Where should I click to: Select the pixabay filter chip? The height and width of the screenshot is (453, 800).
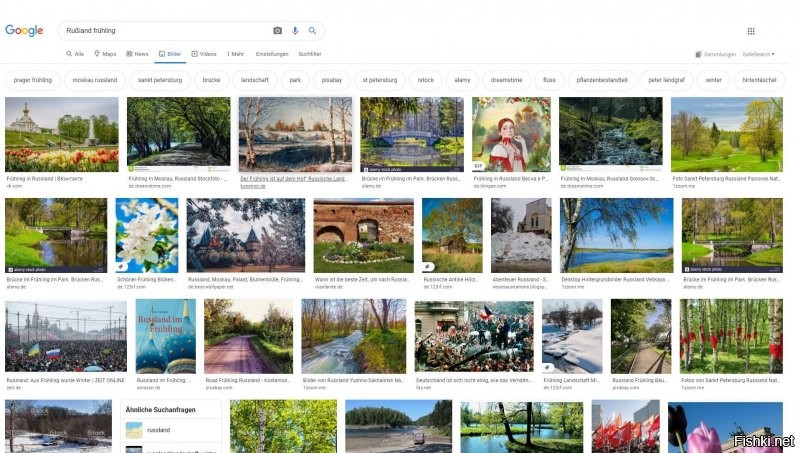(332, 80)
